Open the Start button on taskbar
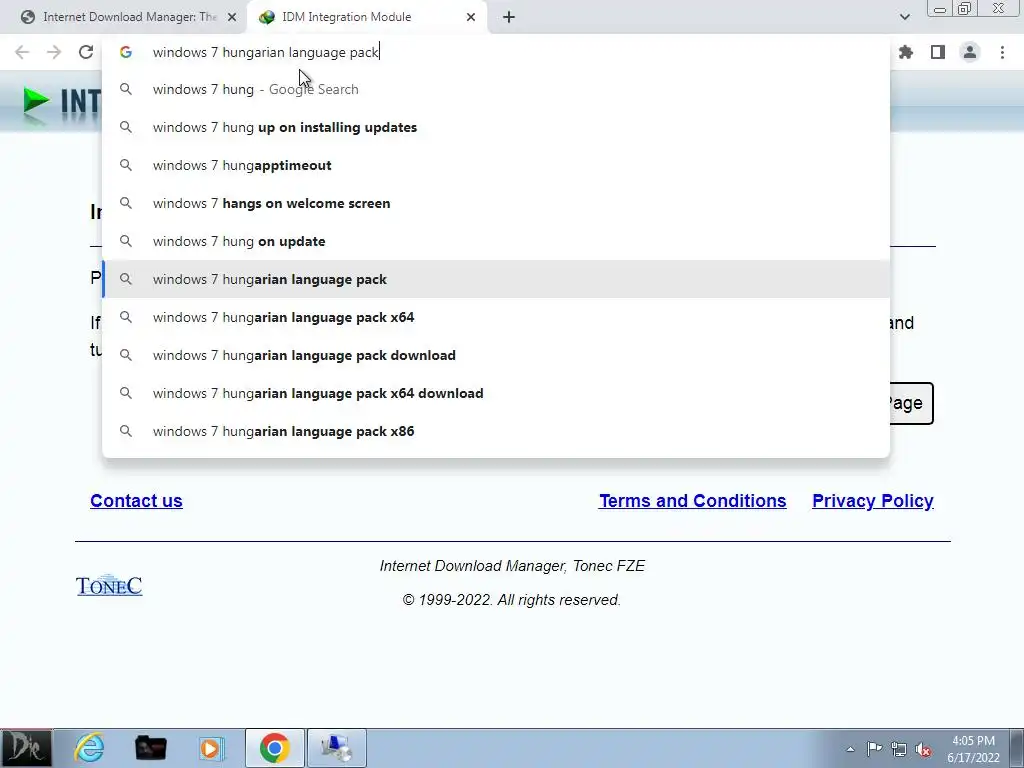 pos(26,748)
